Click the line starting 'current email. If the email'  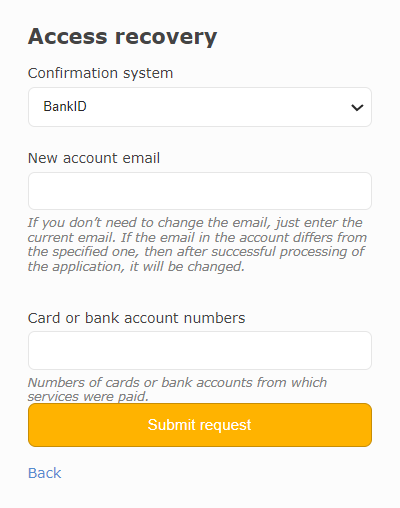tap(197, 237)
